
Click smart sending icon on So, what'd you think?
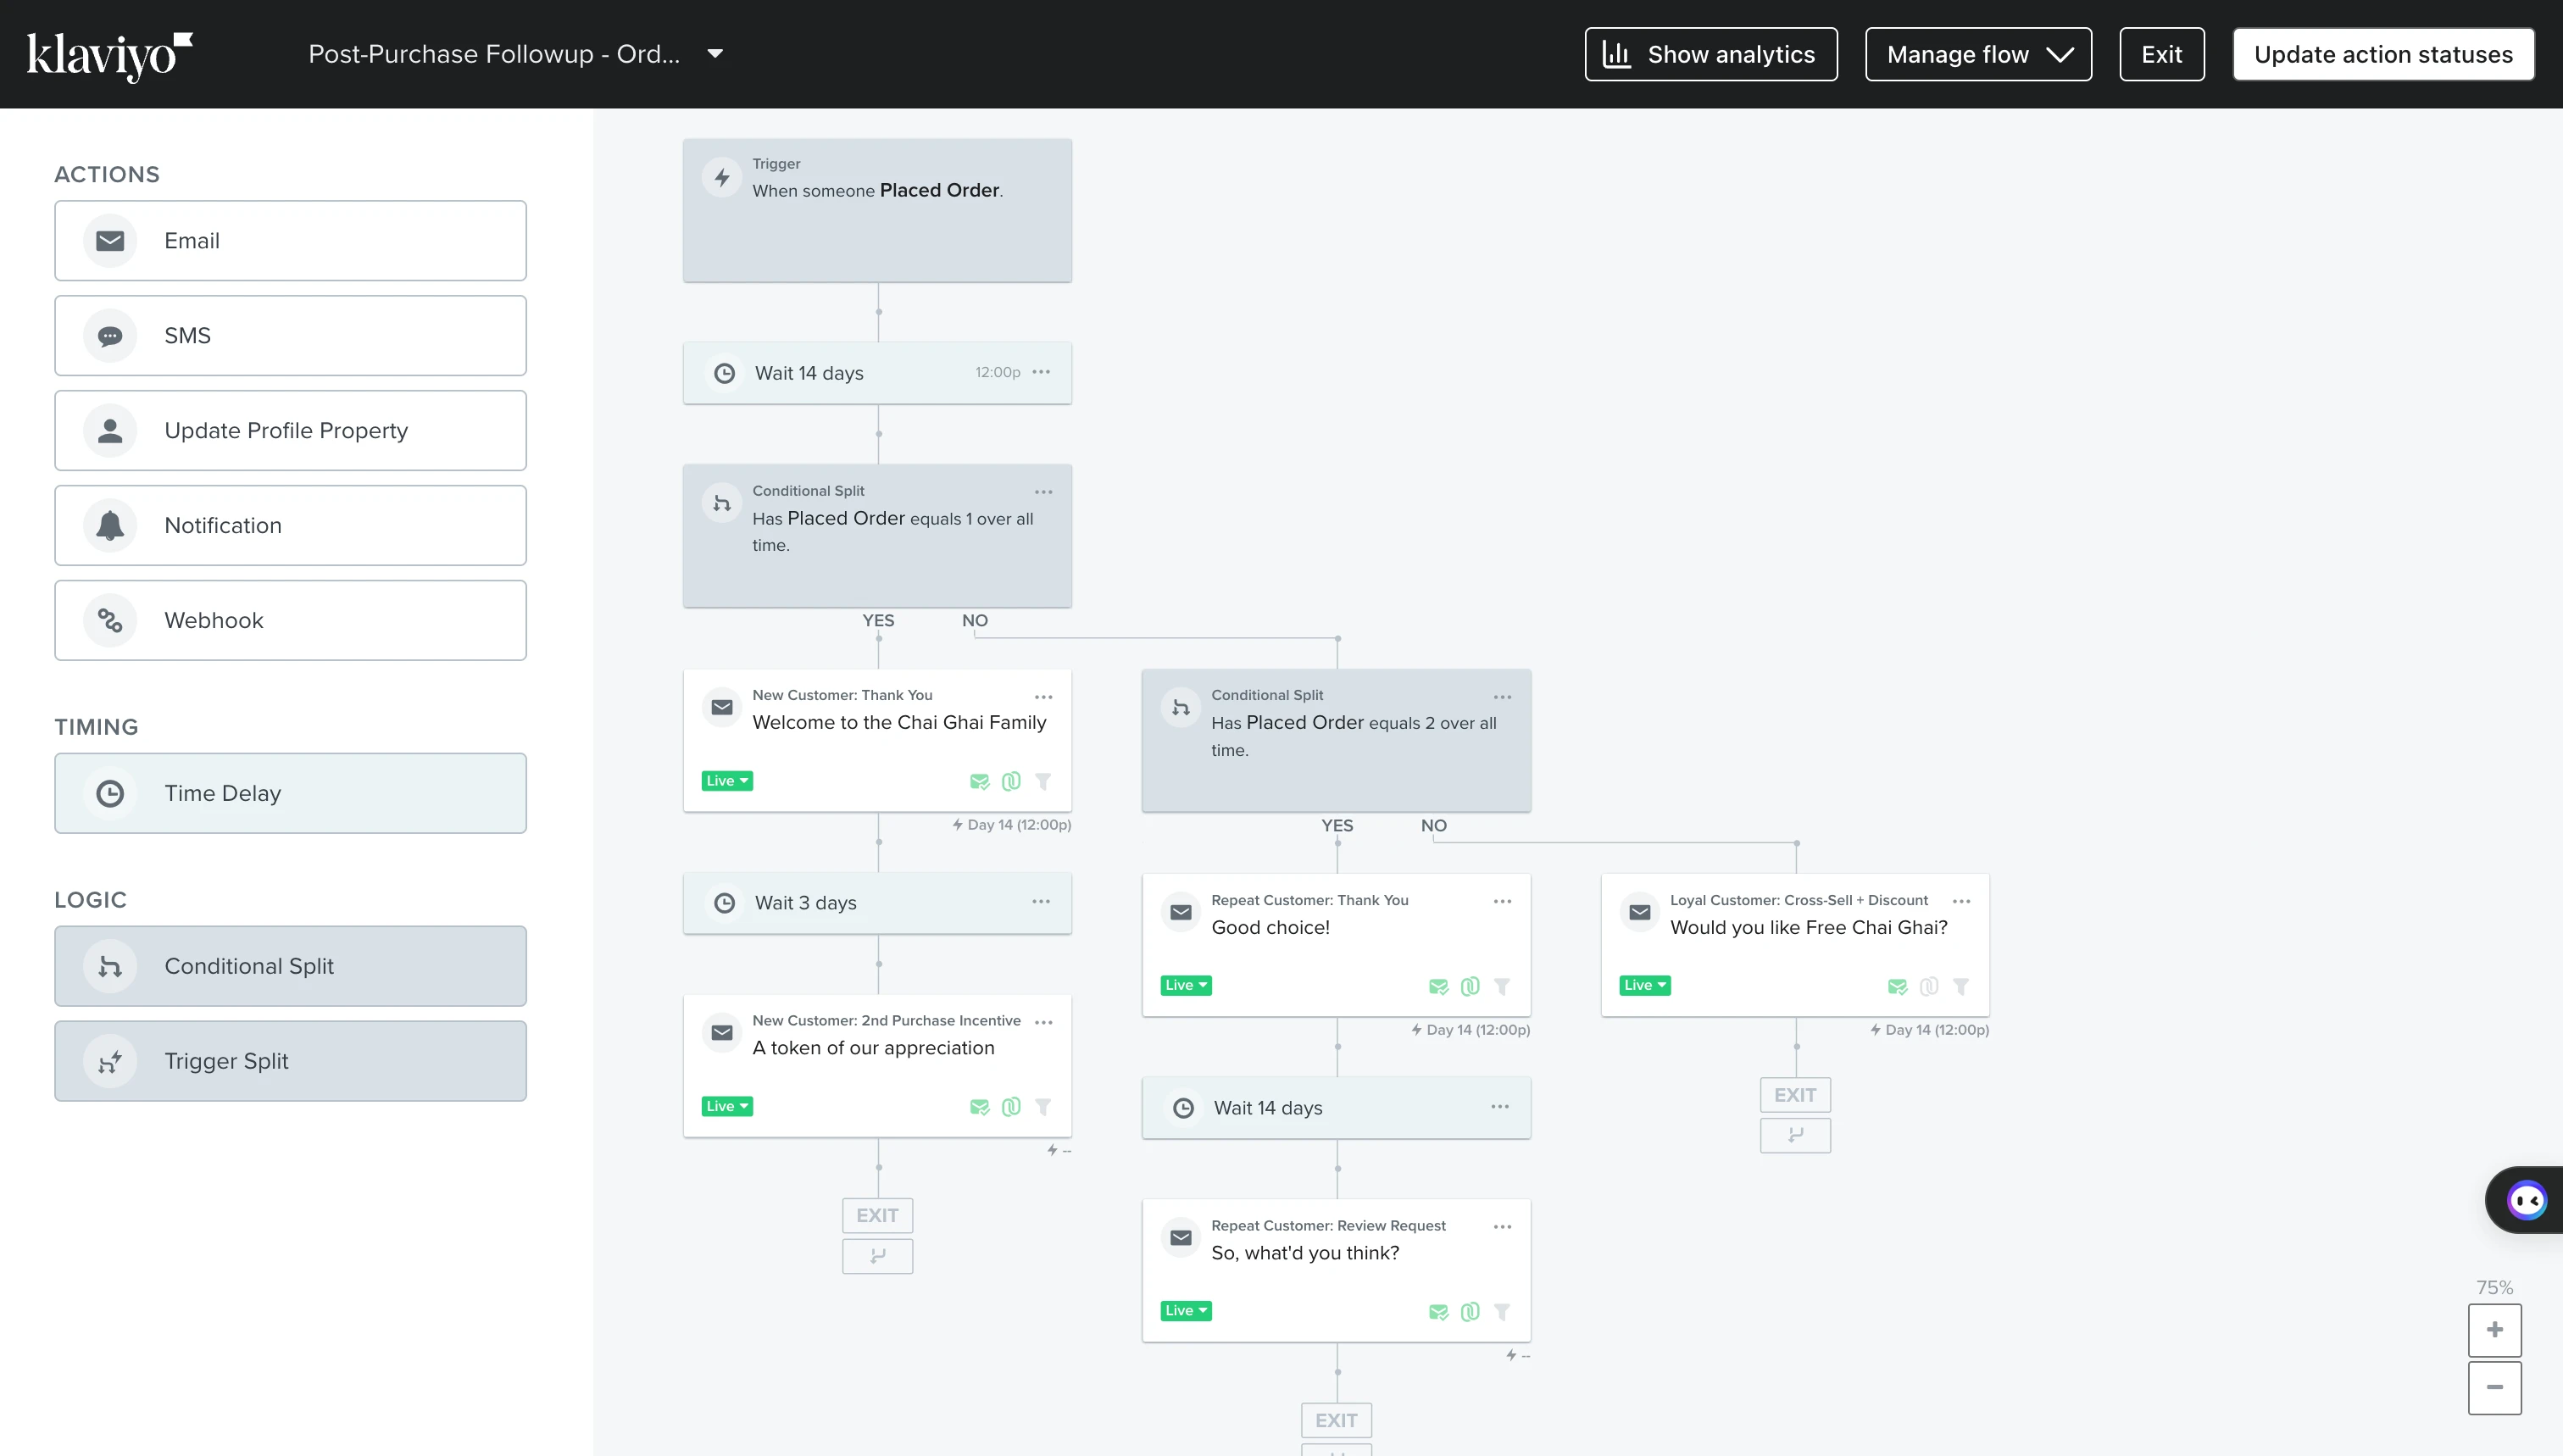click(x=1438, y=1312)
